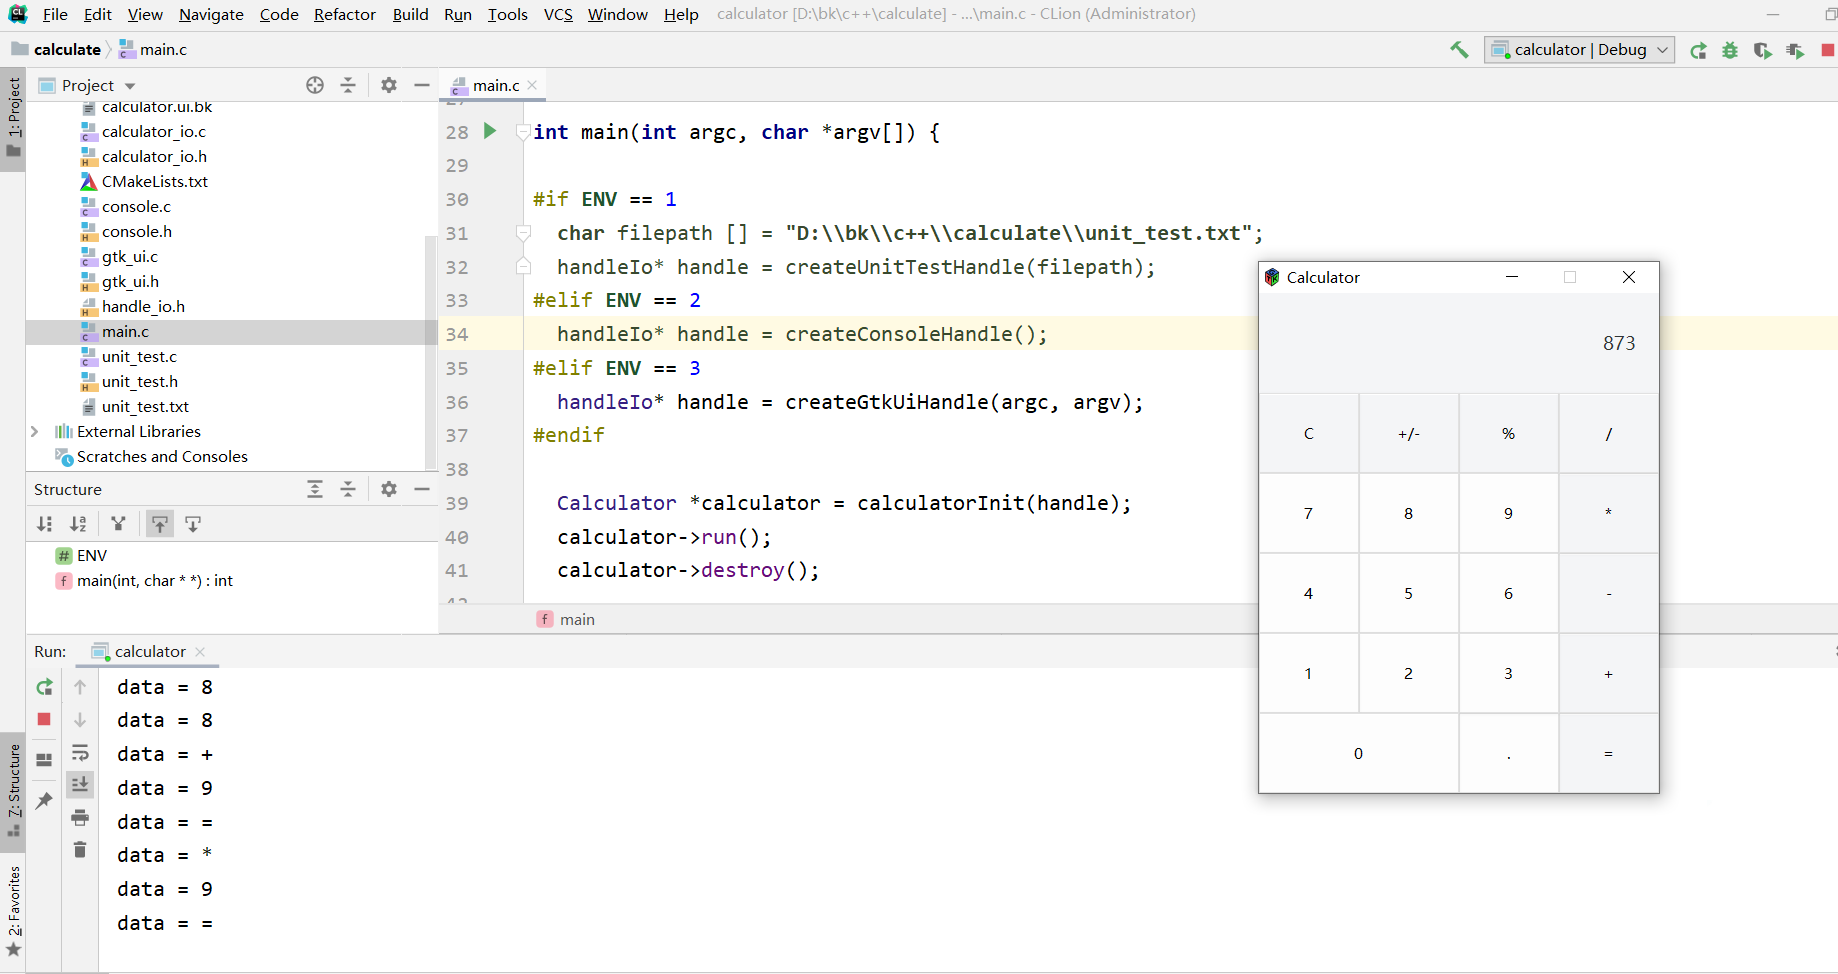Select Scratches and Consoles item
The height and width of the screenshot is (974, 1838).
[162, 456]
